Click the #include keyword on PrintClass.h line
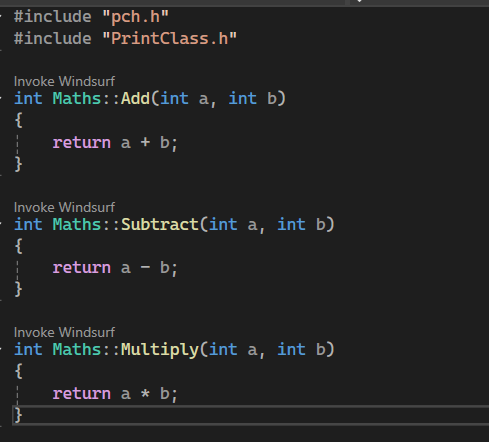489x442 pixels. (53, 38)
